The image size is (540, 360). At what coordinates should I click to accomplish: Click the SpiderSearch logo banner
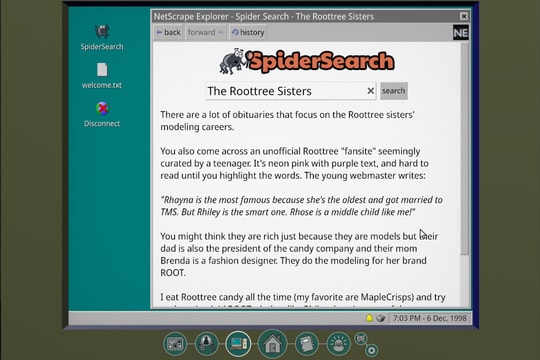(x=307, y=61)
